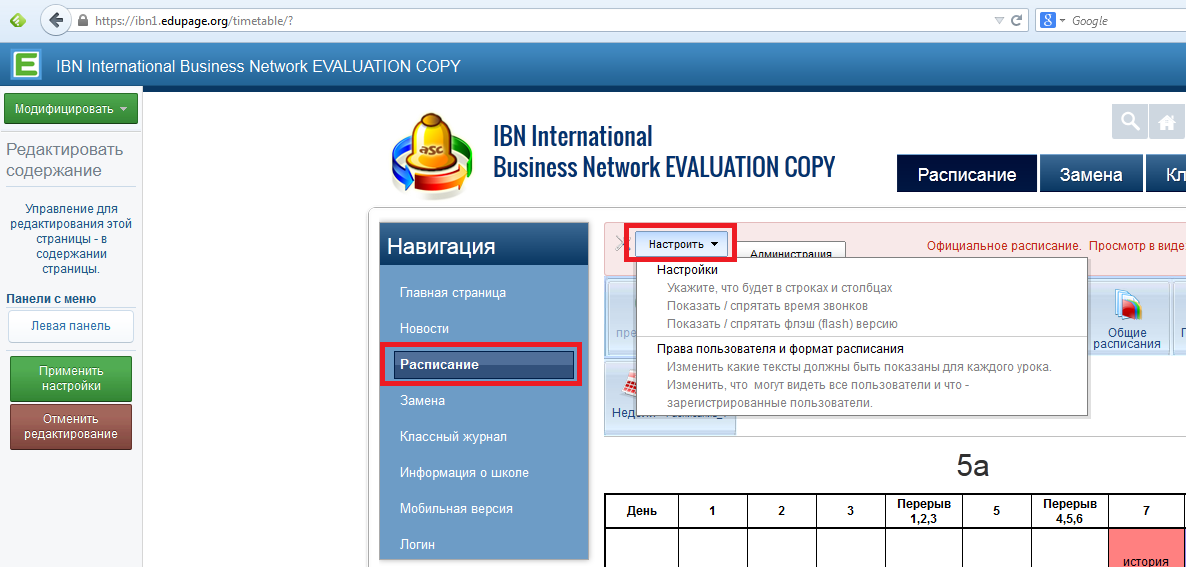Screen dimensions: 1186x567
Task: Choose 'Изменить какие тексты должны быть показаны'
Action: click(x=859, y=367)
